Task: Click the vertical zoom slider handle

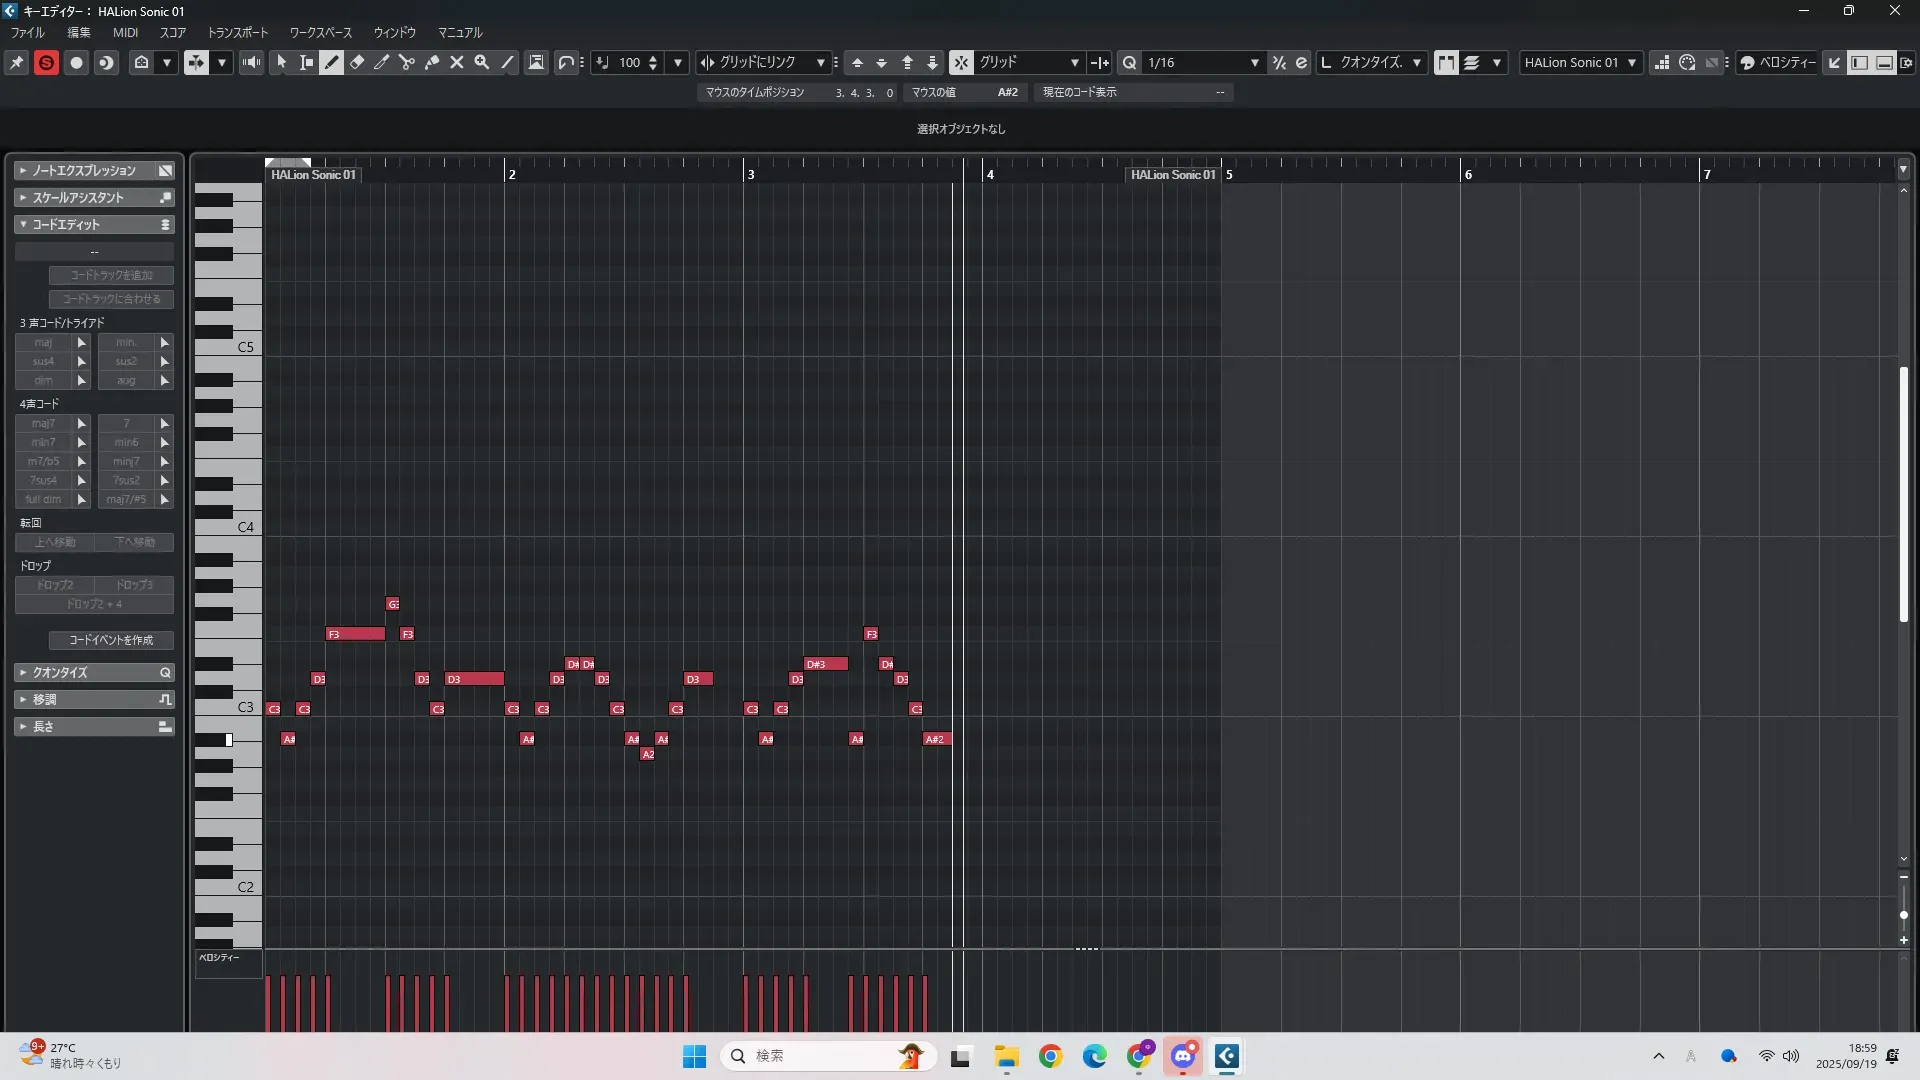Action: click(1903, 914)
